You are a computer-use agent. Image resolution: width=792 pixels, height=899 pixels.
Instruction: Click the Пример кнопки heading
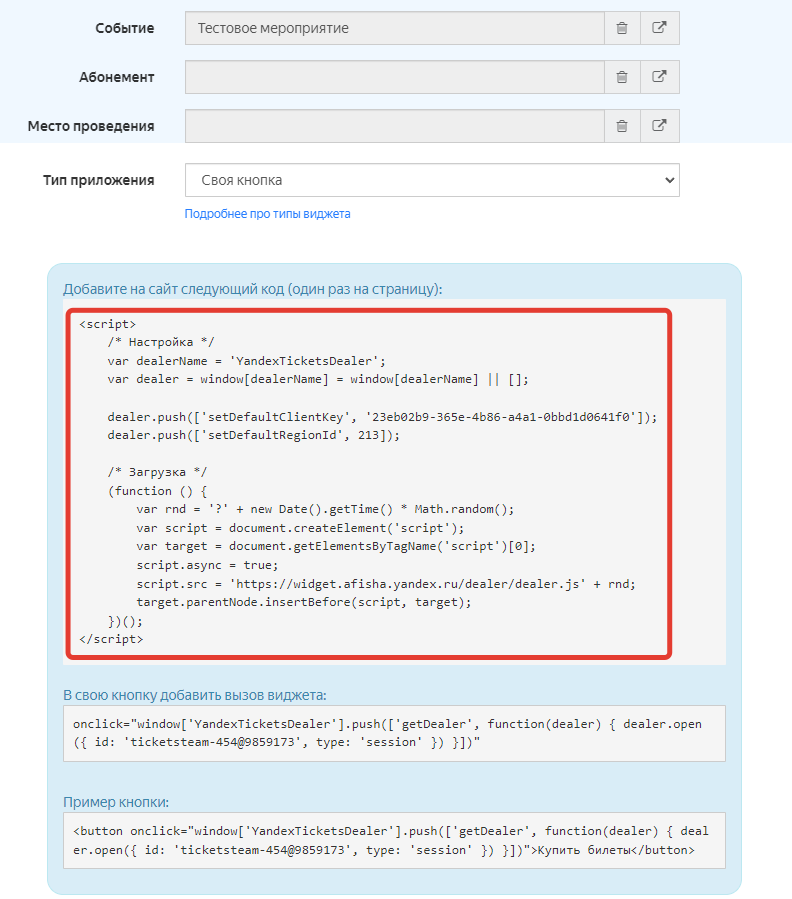[116, 802]
